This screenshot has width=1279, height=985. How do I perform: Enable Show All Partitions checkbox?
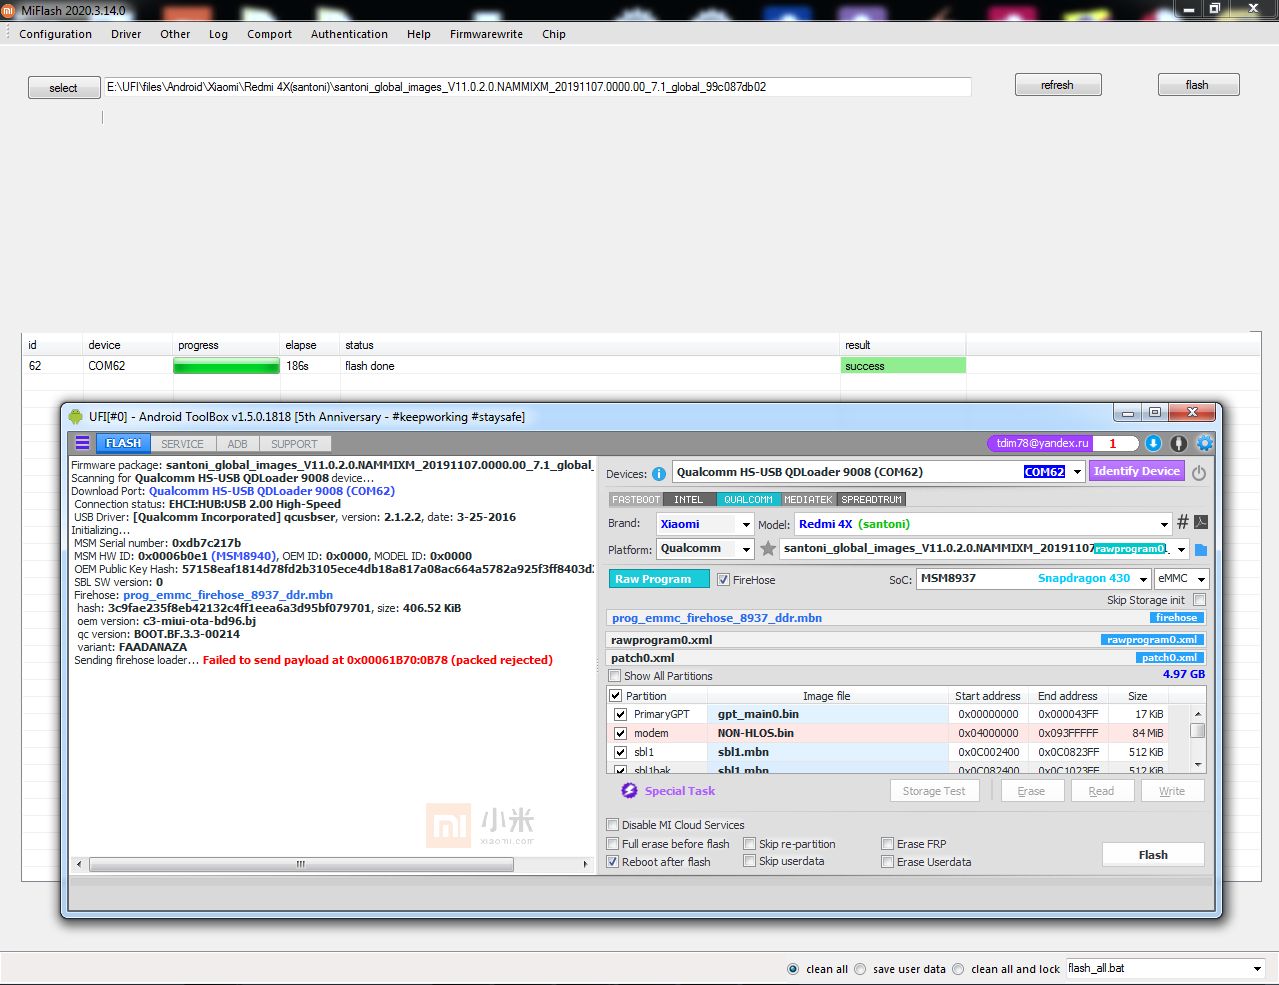[614, 676]
